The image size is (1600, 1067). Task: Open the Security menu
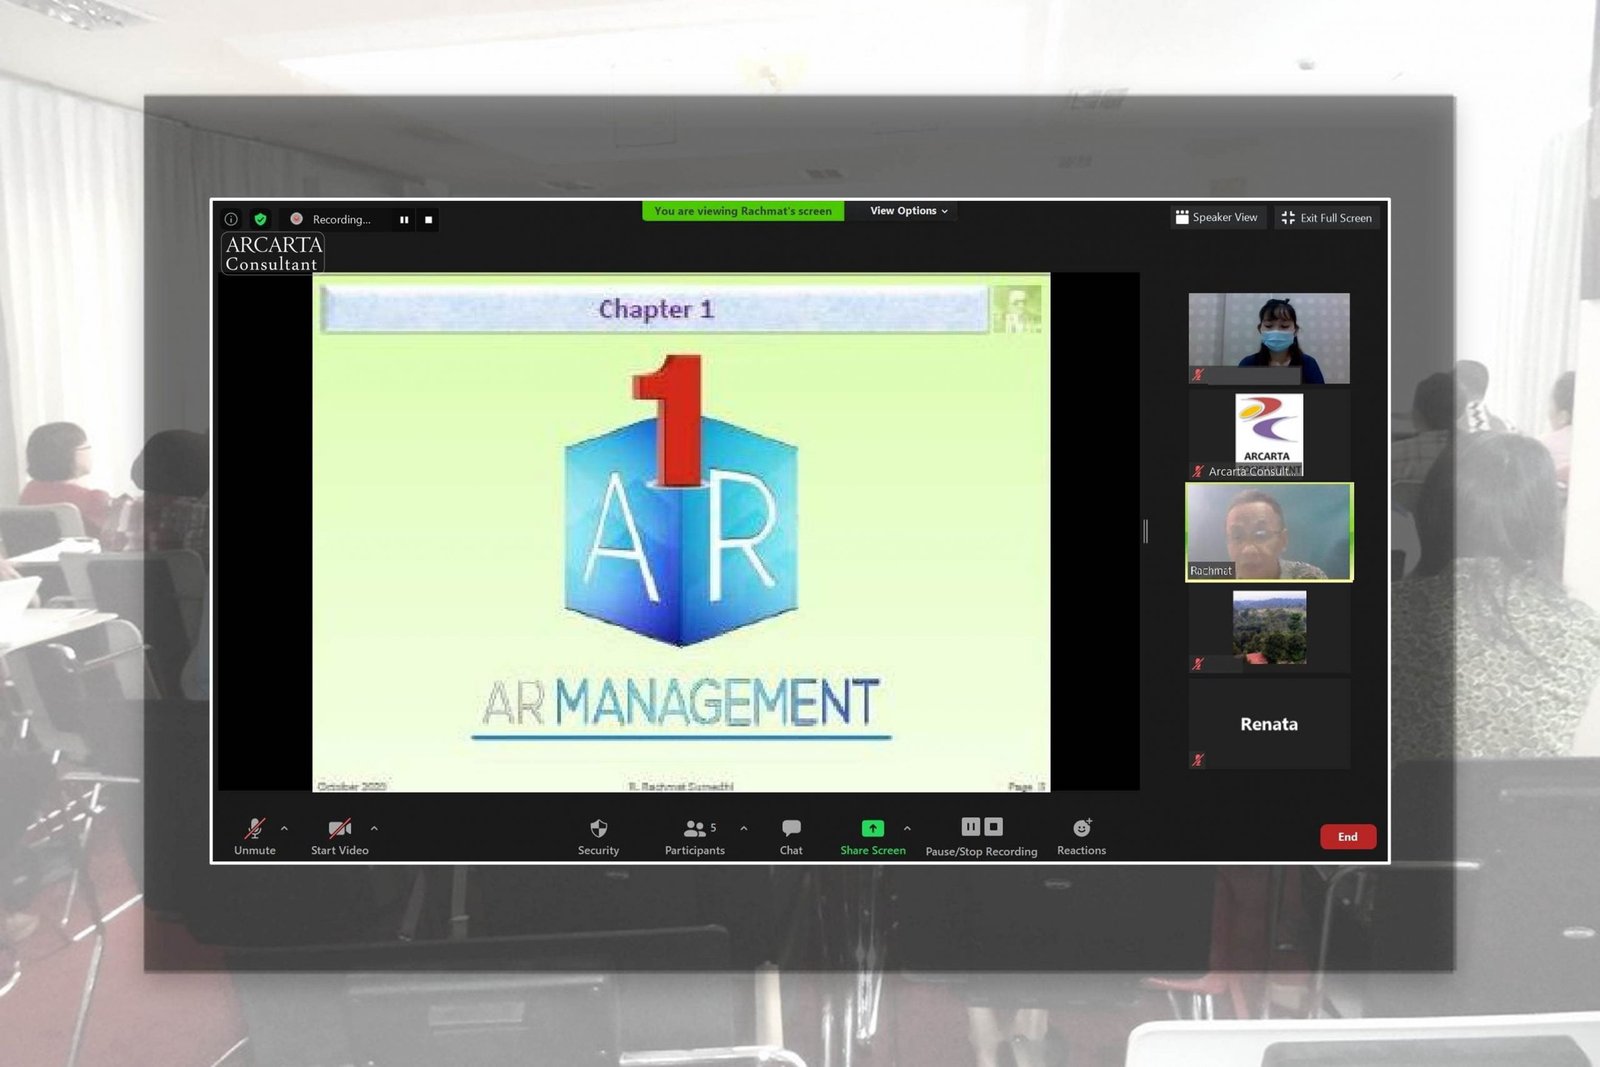click(598, 836)
